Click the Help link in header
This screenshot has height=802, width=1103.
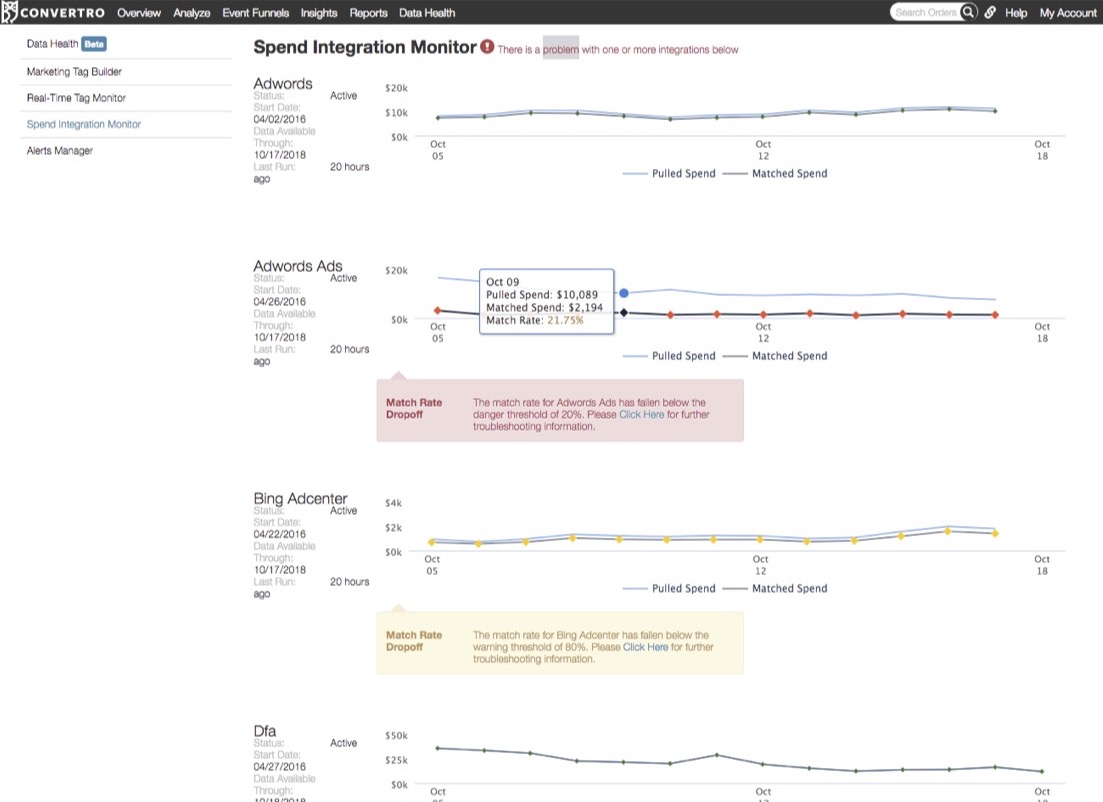point(1016,13)
